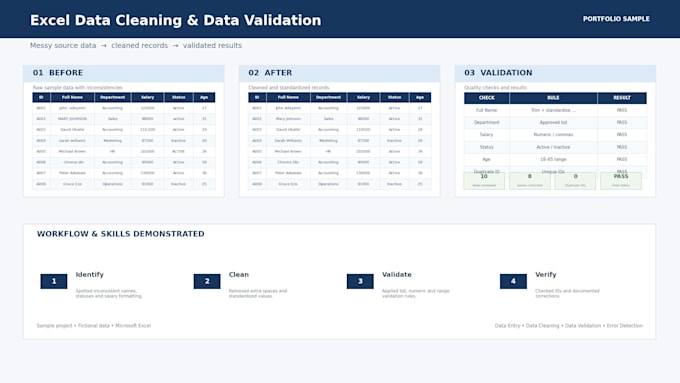Click the 'PORTFOLIO SAMPLE' label in header
Viewport: 680px width, 383px height.
616,19
